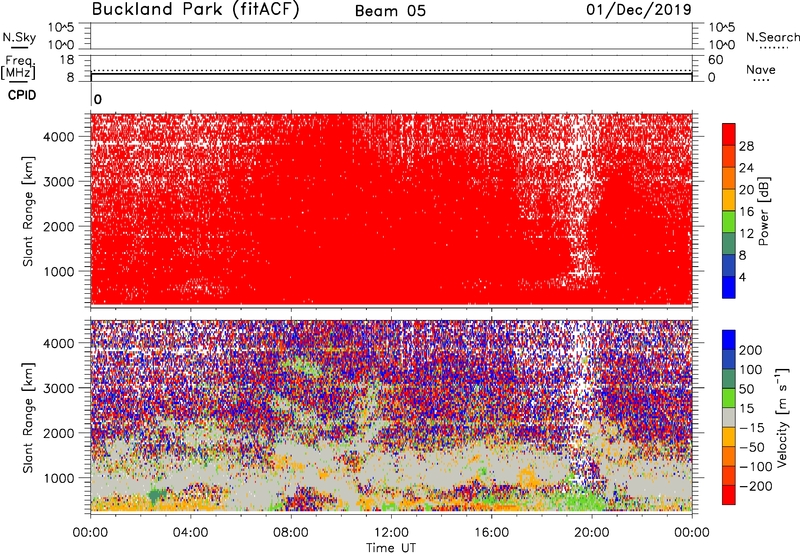Click the dotted Nave line in Freq panel
The image size is (800, 554).
point(391,70)
